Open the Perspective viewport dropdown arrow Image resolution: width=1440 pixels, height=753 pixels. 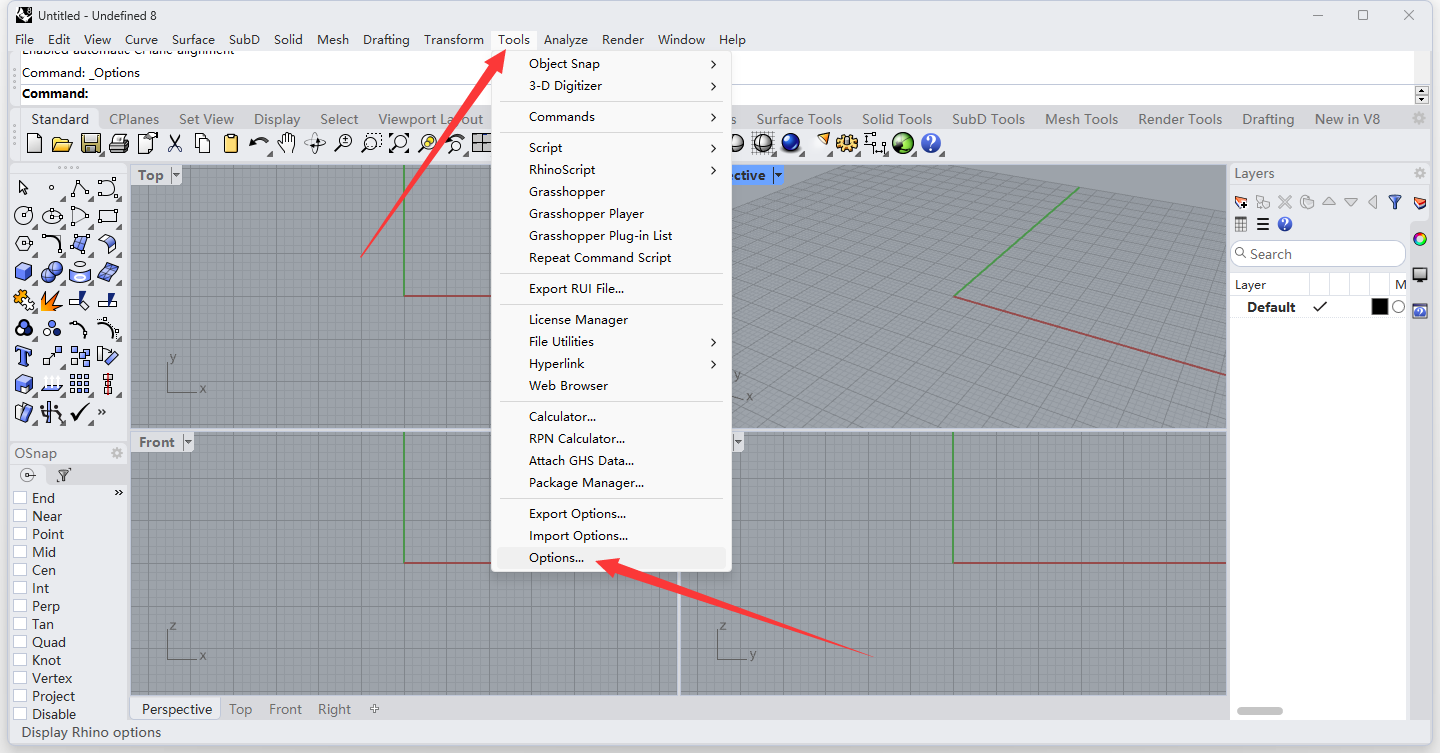(777, 175)
